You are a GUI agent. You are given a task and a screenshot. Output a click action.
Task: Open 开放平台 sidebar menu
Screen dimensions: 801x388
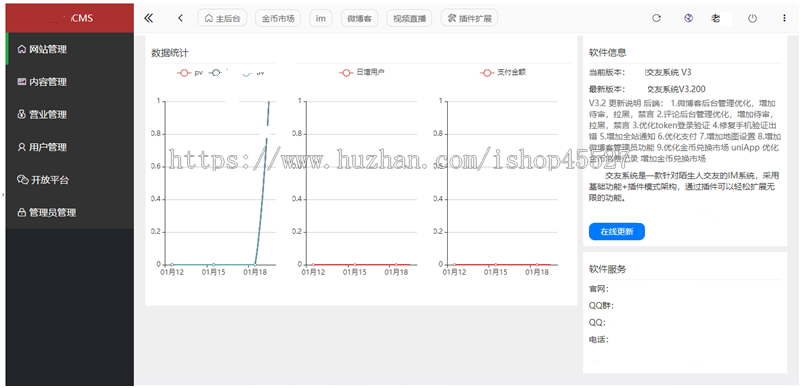(70, 180)
